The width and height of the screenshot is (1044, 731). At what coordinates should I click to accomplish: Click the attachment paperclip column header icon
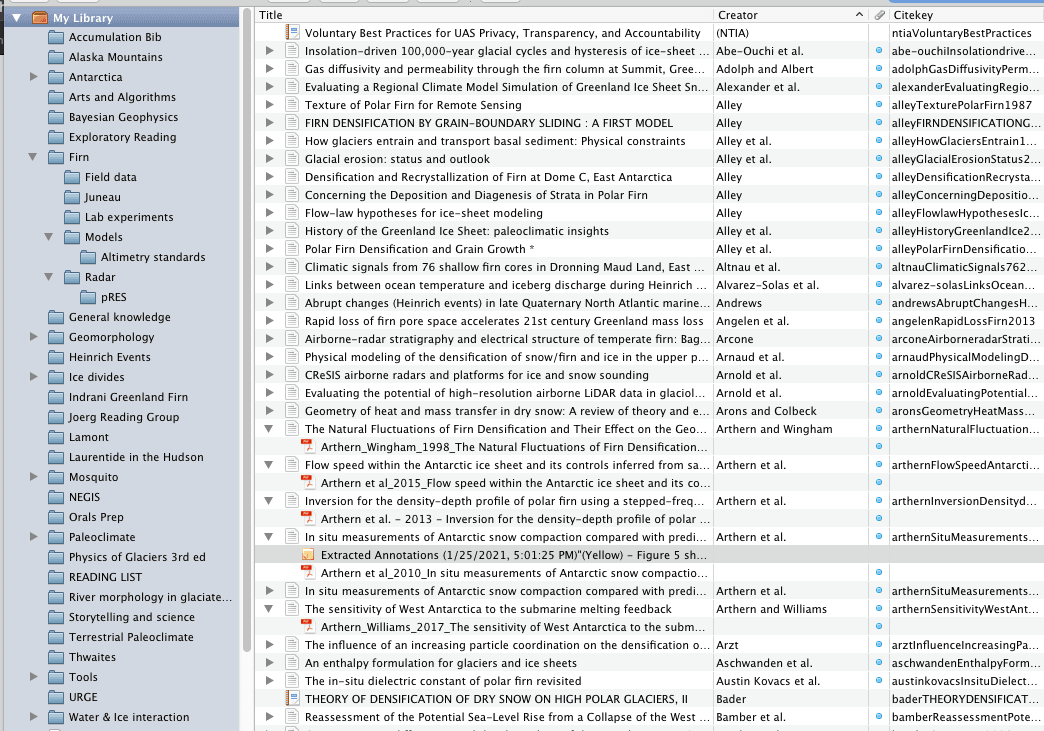click(879, 15)
